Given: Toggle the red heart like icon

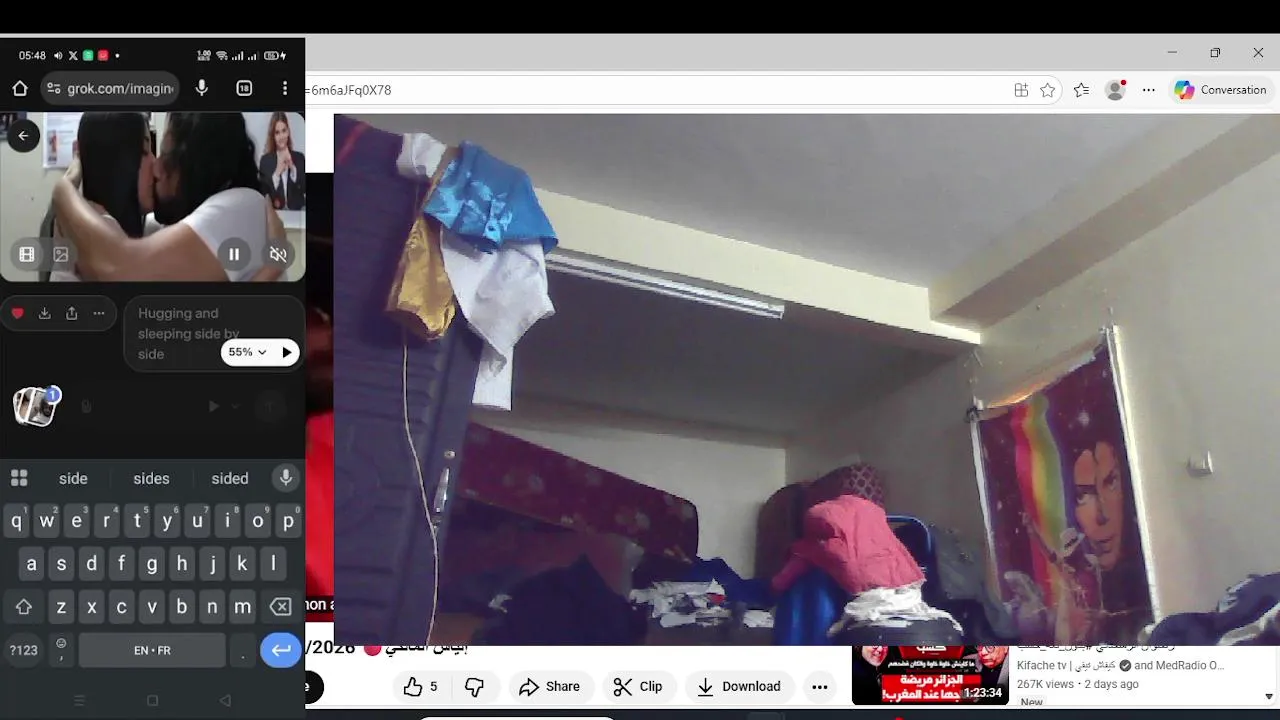Looking at the screenshot, I should pyautogui.click(x=17, y=313).
